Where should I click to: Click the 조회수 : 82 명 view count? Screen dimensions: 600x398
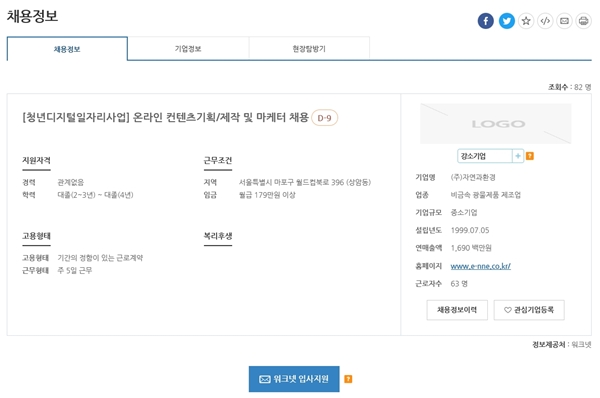(x=569, y=87)
